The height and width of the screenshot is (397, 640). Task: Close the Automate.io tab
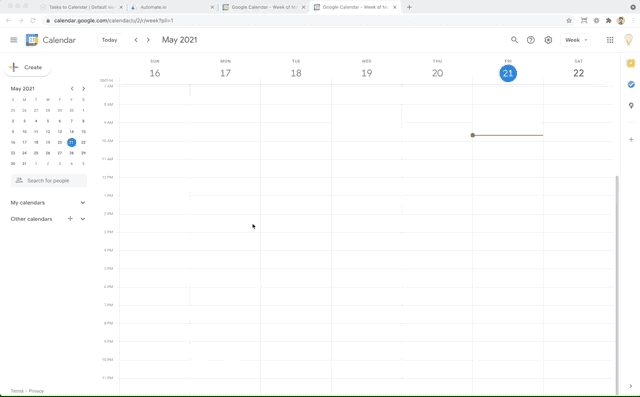212,7
